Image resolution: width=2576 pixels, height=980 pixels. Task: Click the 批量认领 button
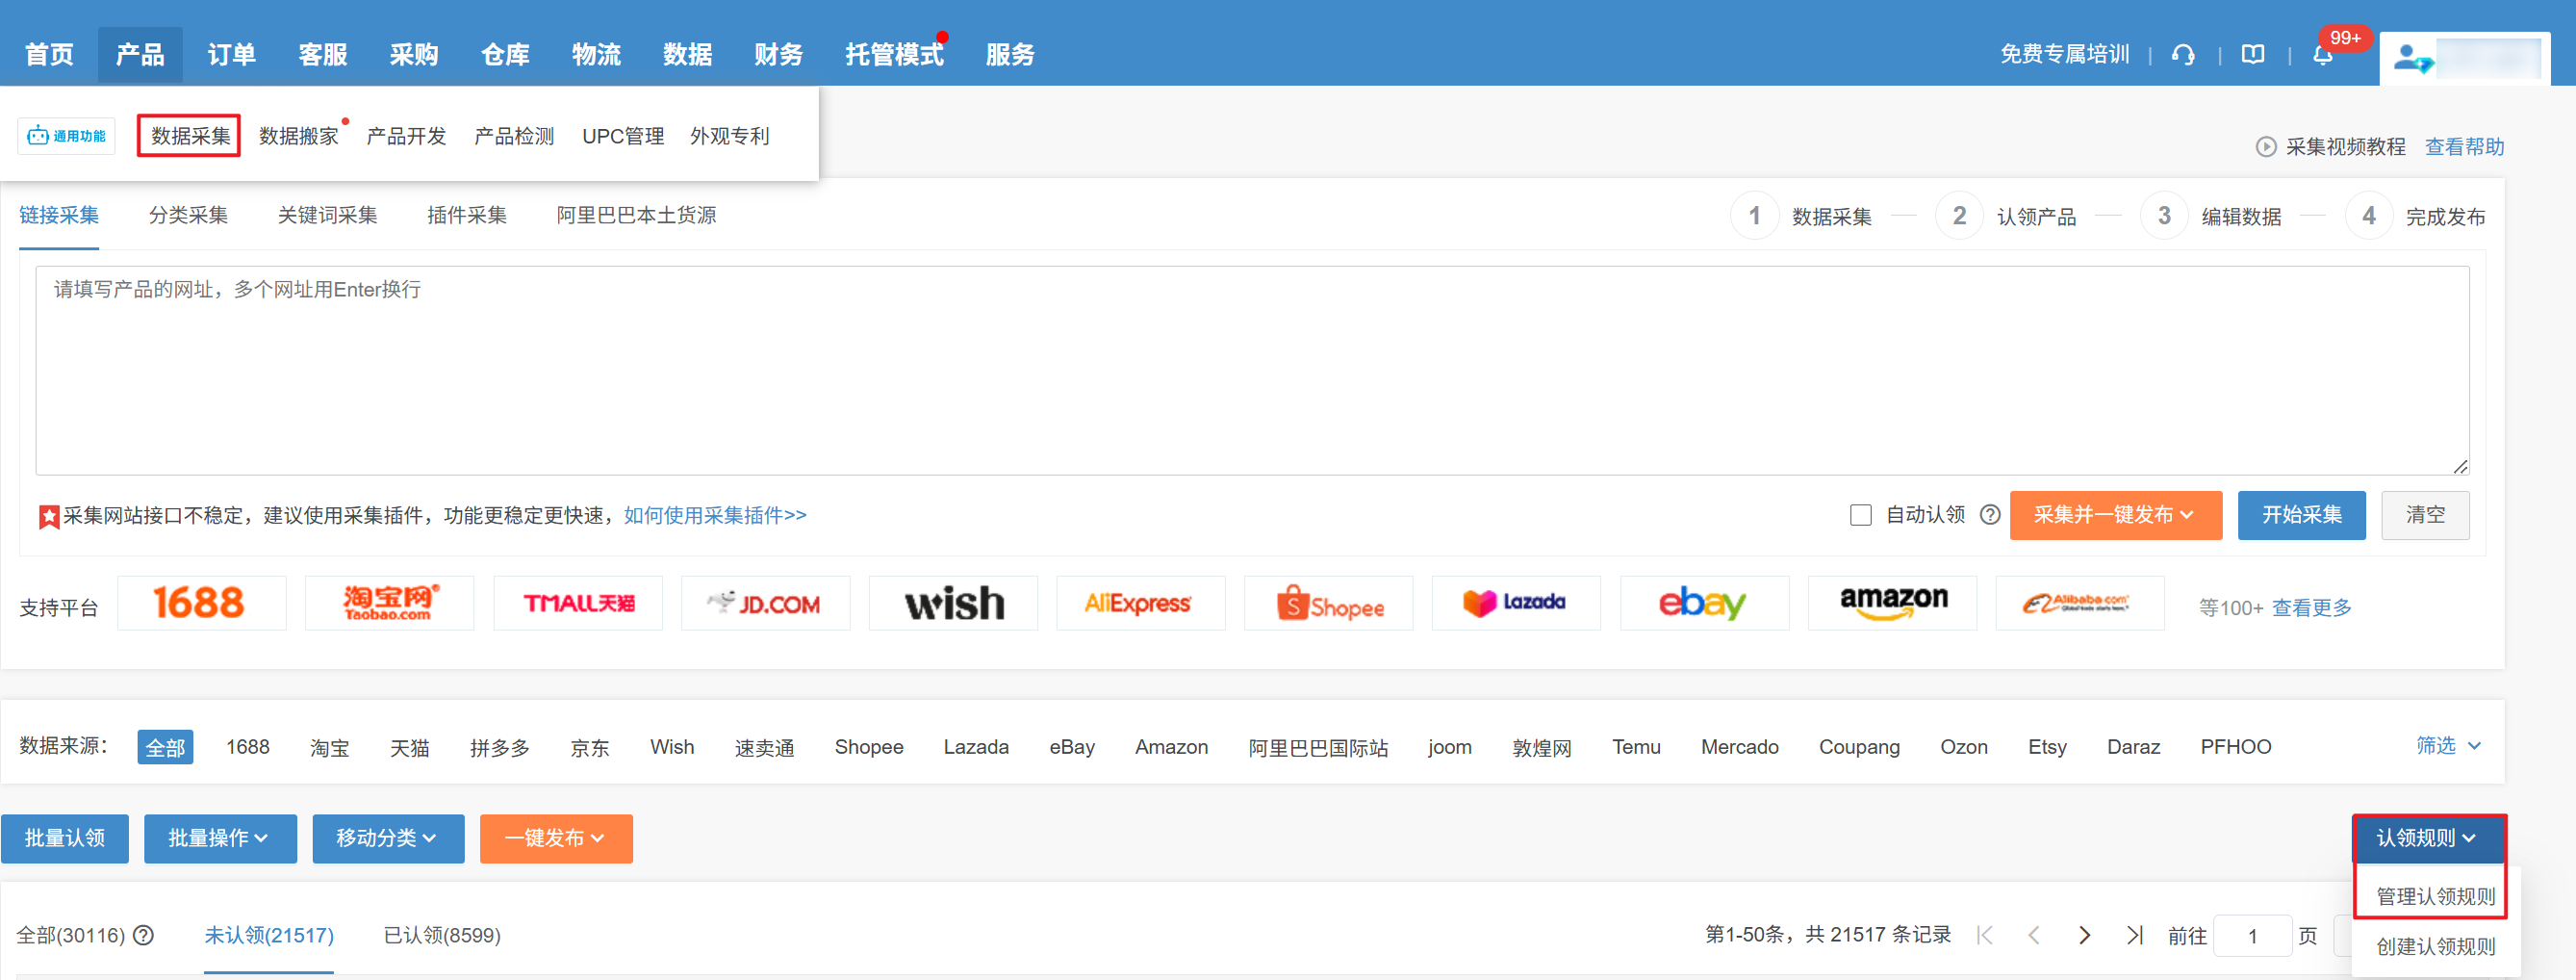[65, 838]
